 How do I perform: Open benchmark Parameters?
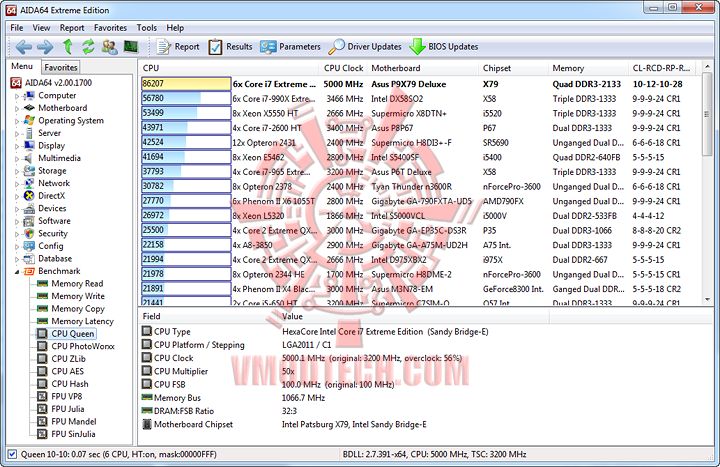pyautogui.click(x=290, y=47)
